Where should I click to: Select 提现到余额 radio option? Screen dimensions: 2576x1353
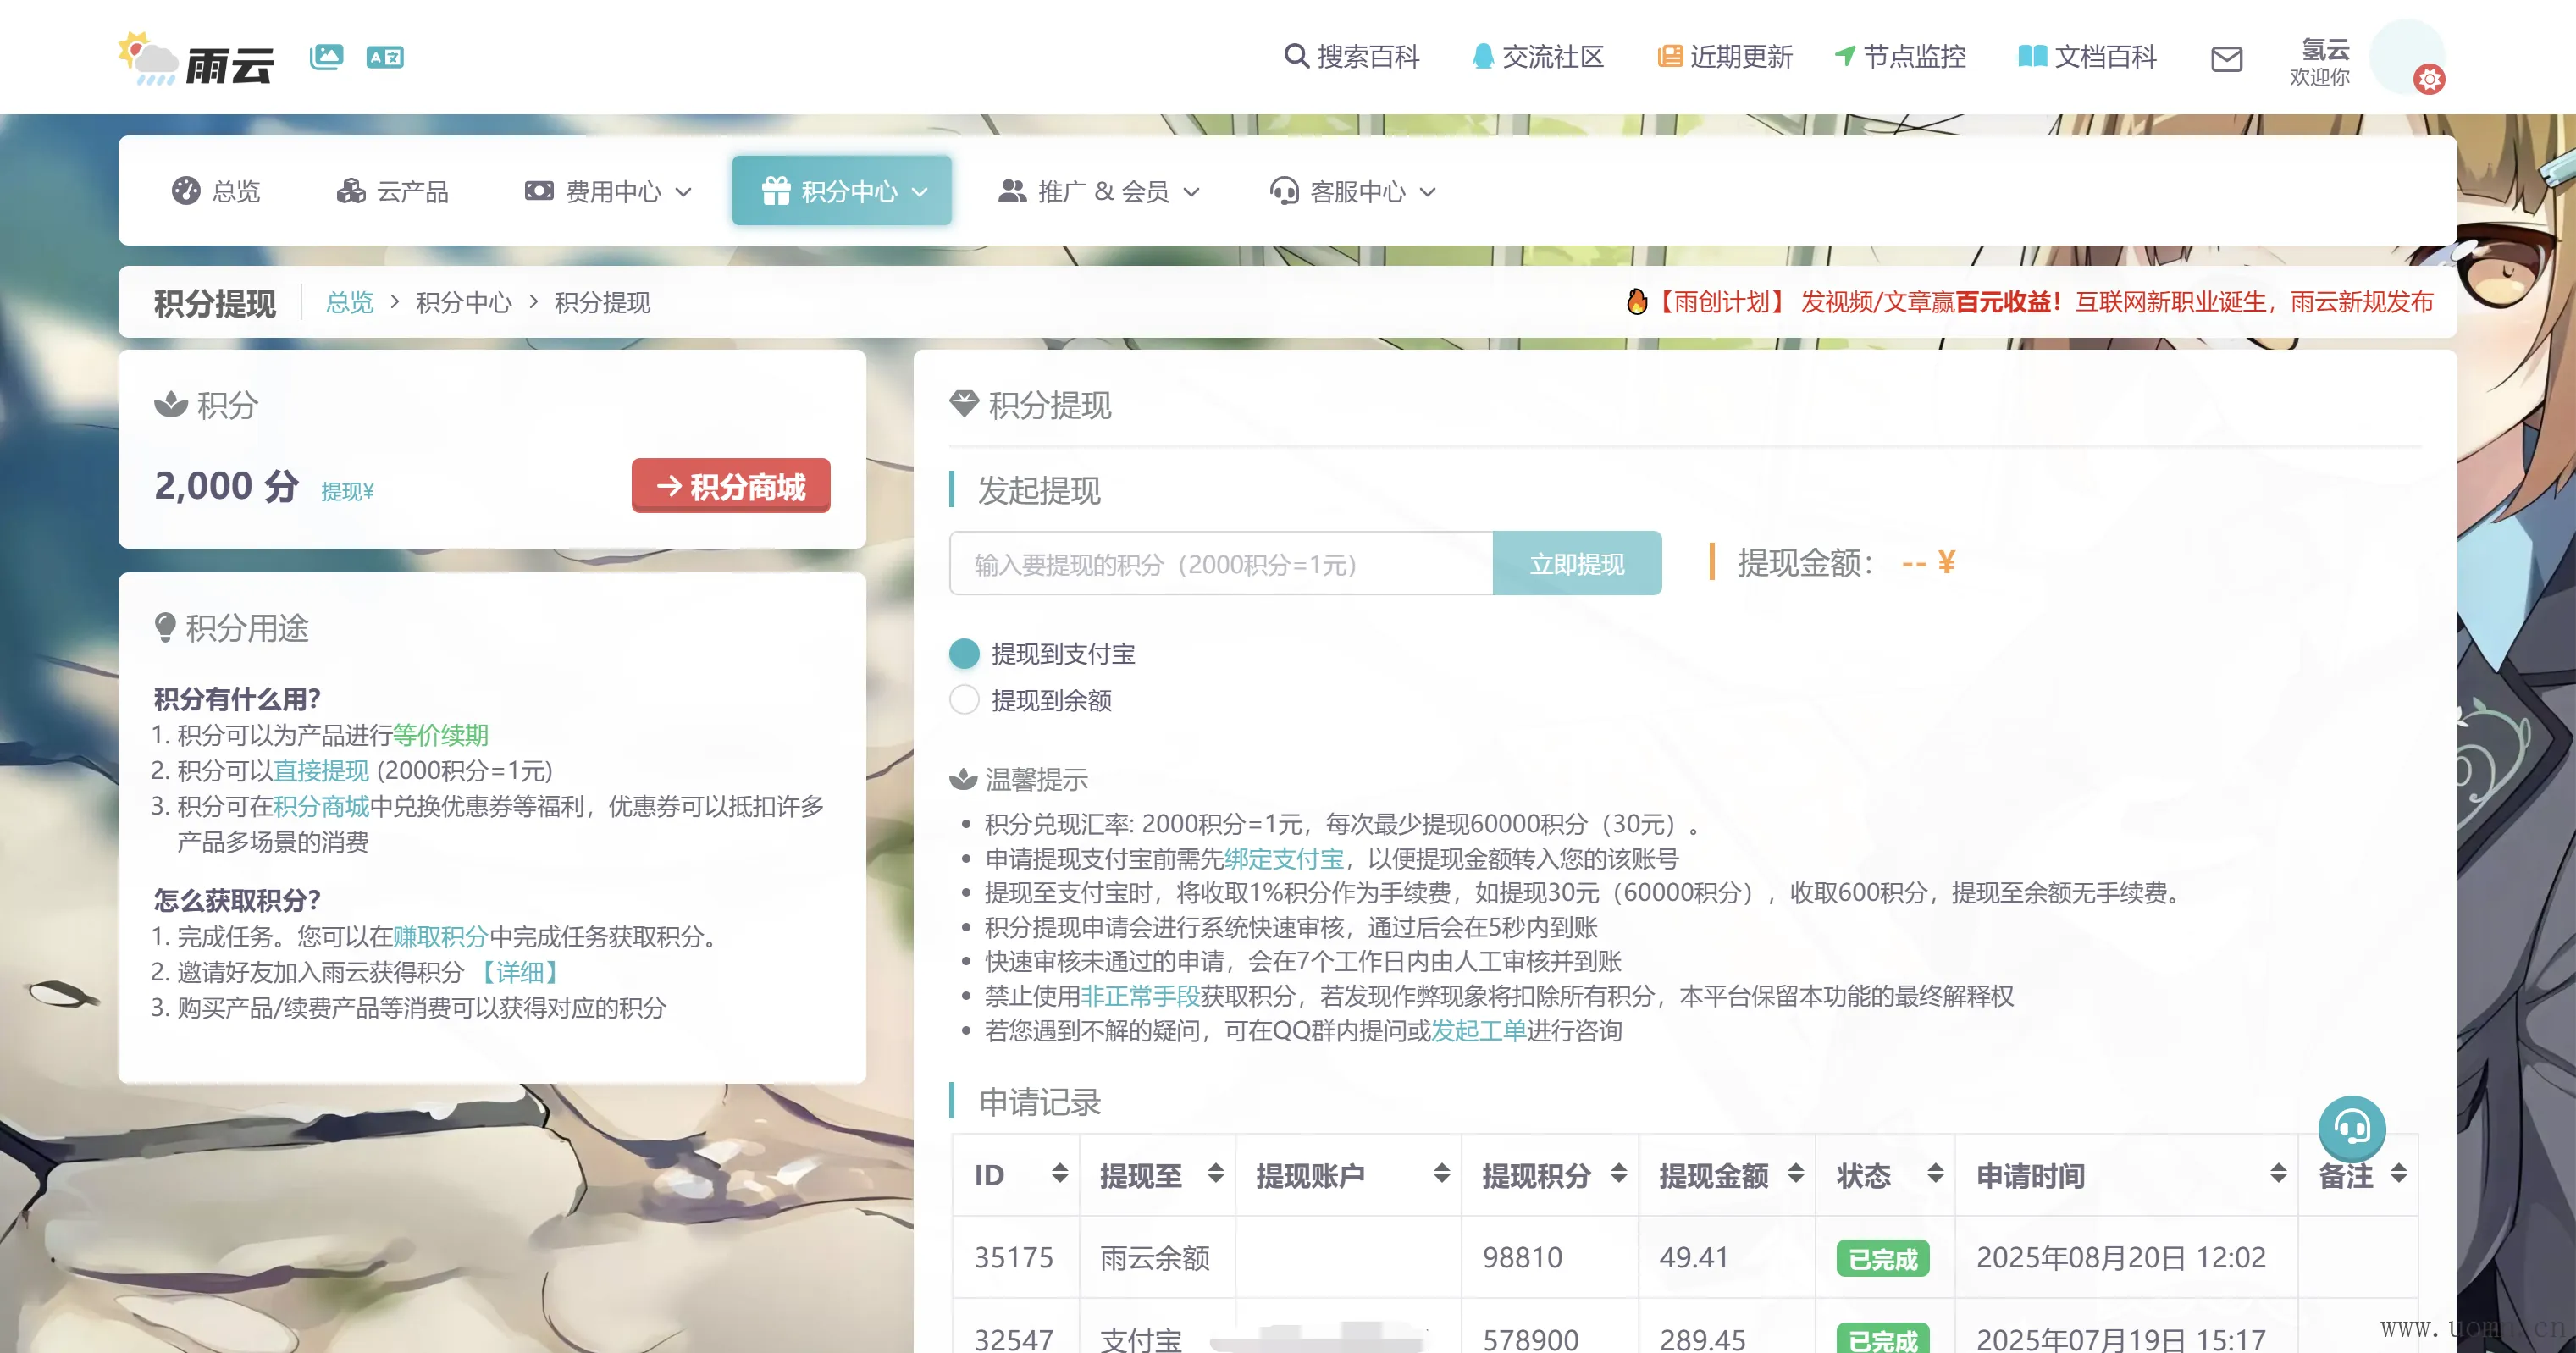pyautogui.click(x=964, y=700)
